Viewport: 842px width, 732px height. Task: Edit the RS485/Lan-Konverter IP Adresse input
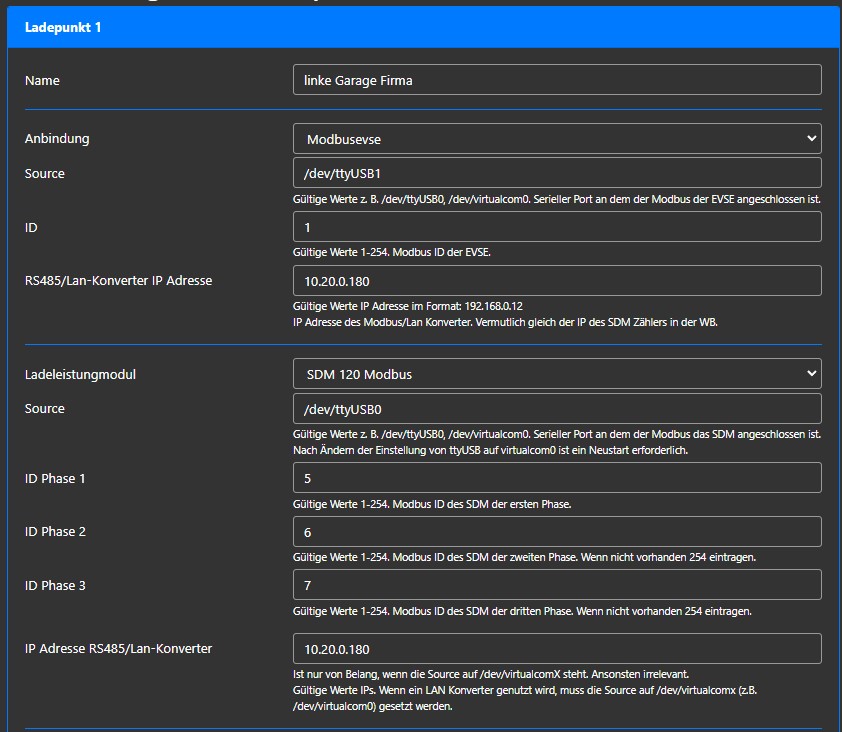[x=557, y=281]
